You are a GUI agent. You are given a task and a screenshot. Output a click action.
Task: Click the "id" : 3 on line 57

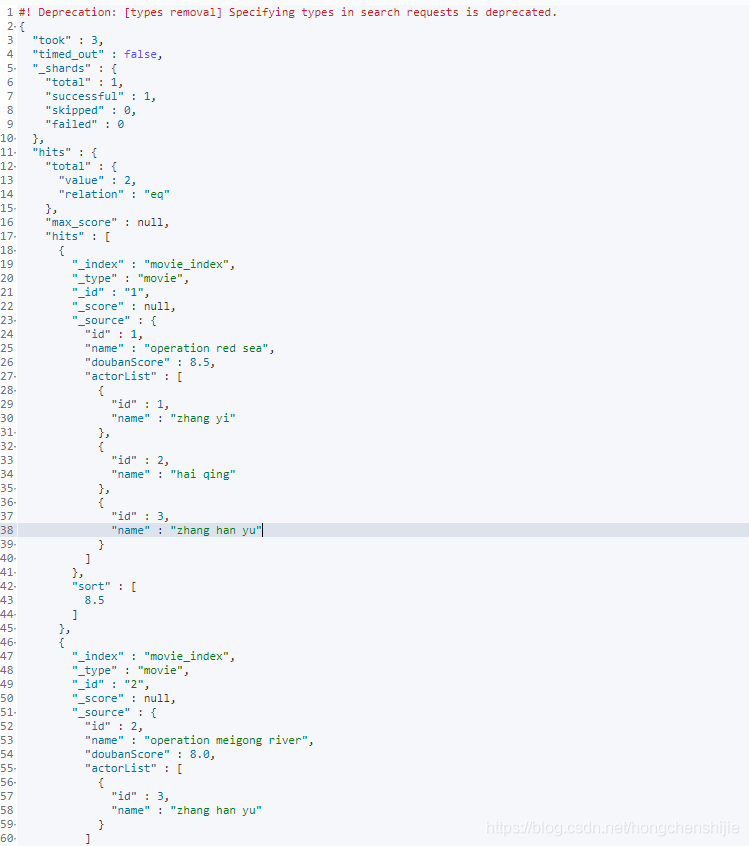tap(140, 796)
